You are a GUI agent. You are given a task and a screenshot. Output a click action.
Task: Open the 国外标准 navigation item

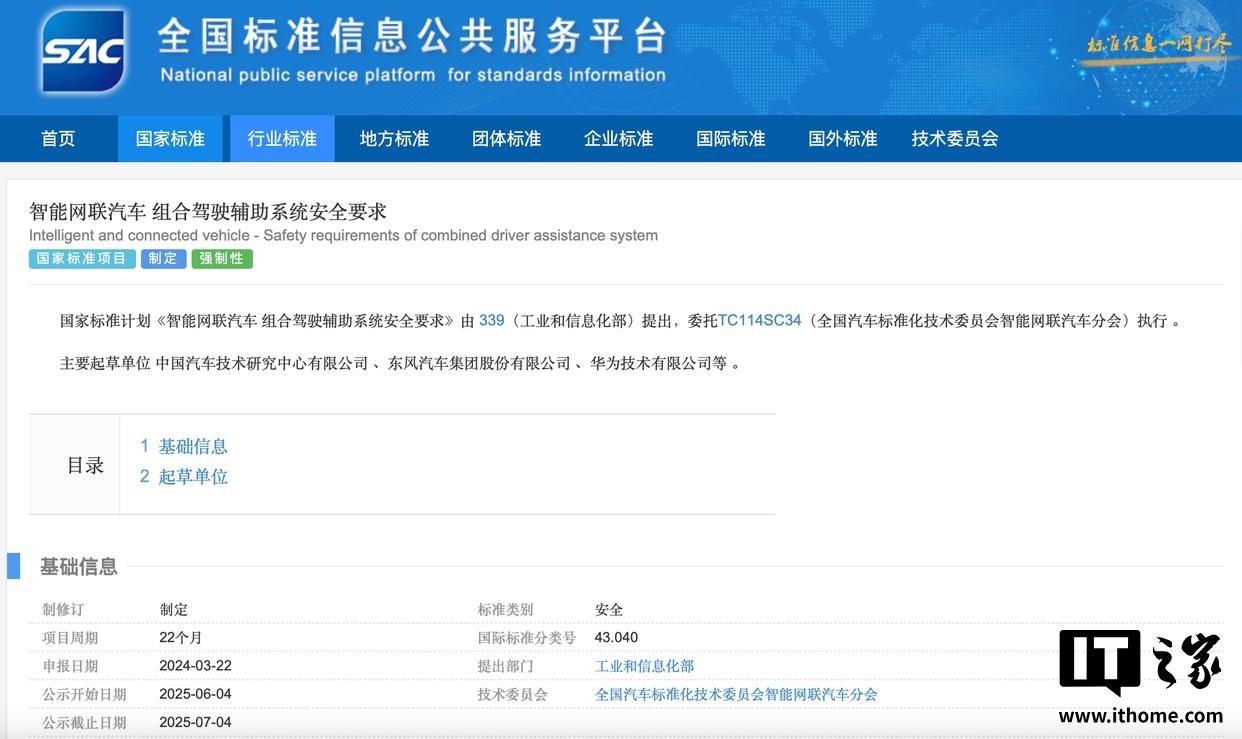point(842,139)
